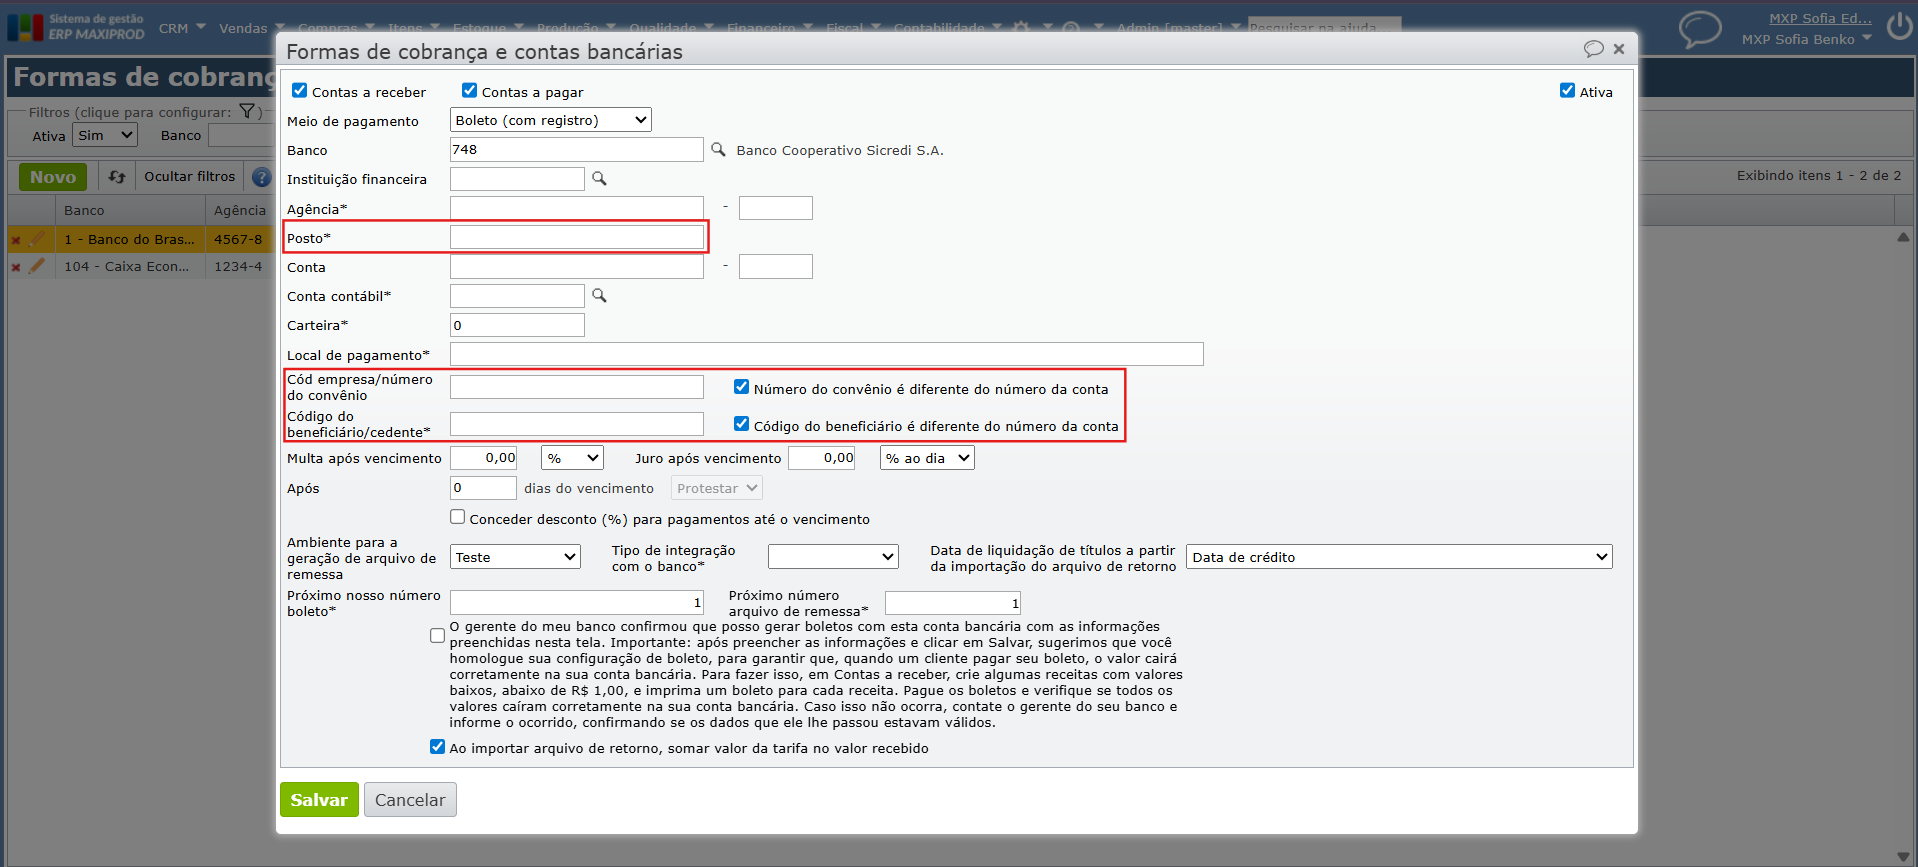Screen dimensions: 1918x867
Task: Sort by the Agência column header
Action: (240, 210)
